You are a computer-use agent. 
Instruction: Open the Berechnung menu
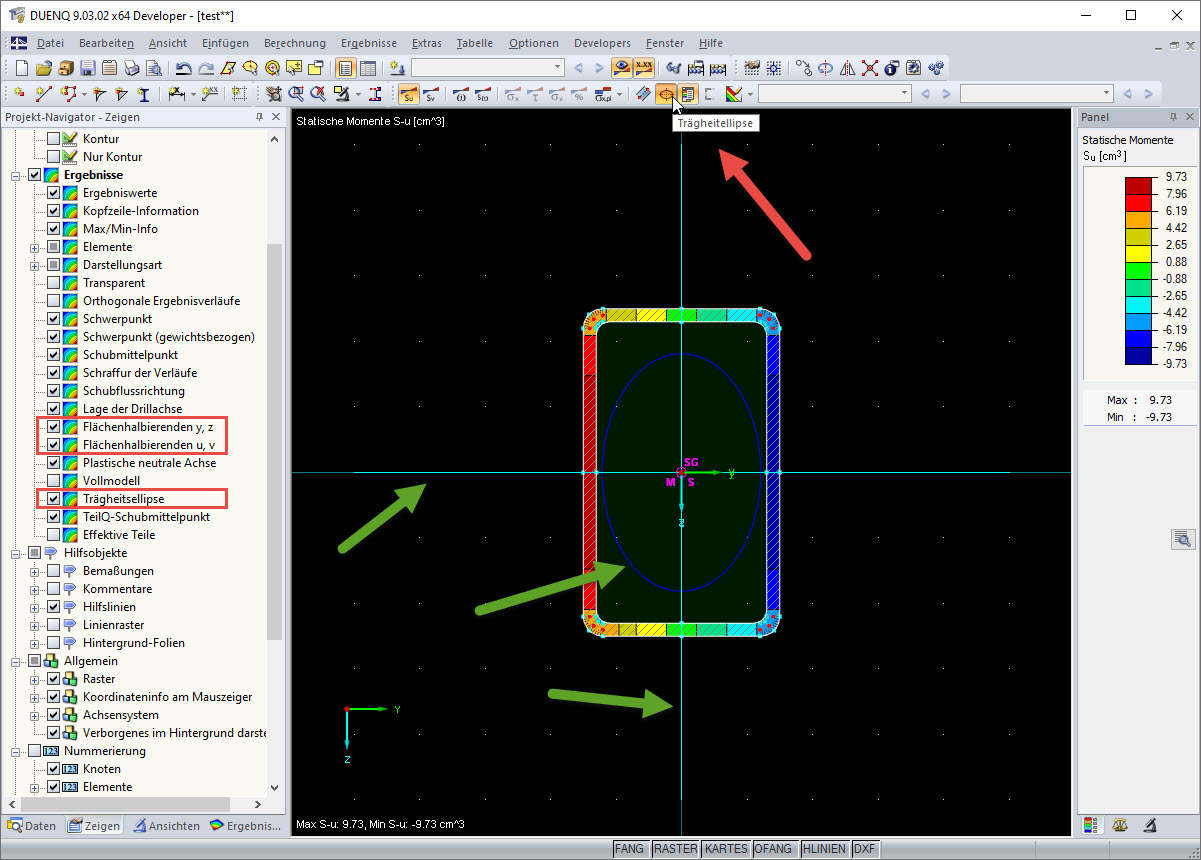pos(295,43)
